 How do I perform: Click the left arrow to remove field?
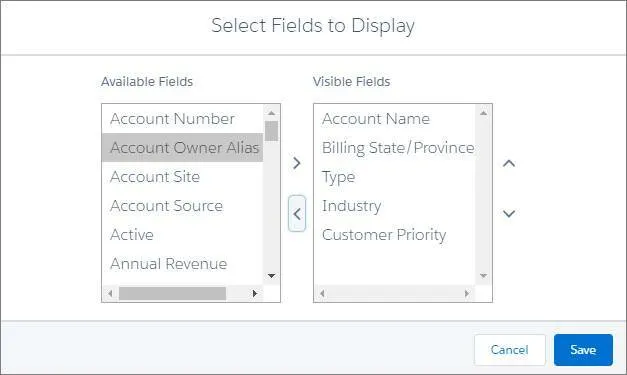[297, 214]
